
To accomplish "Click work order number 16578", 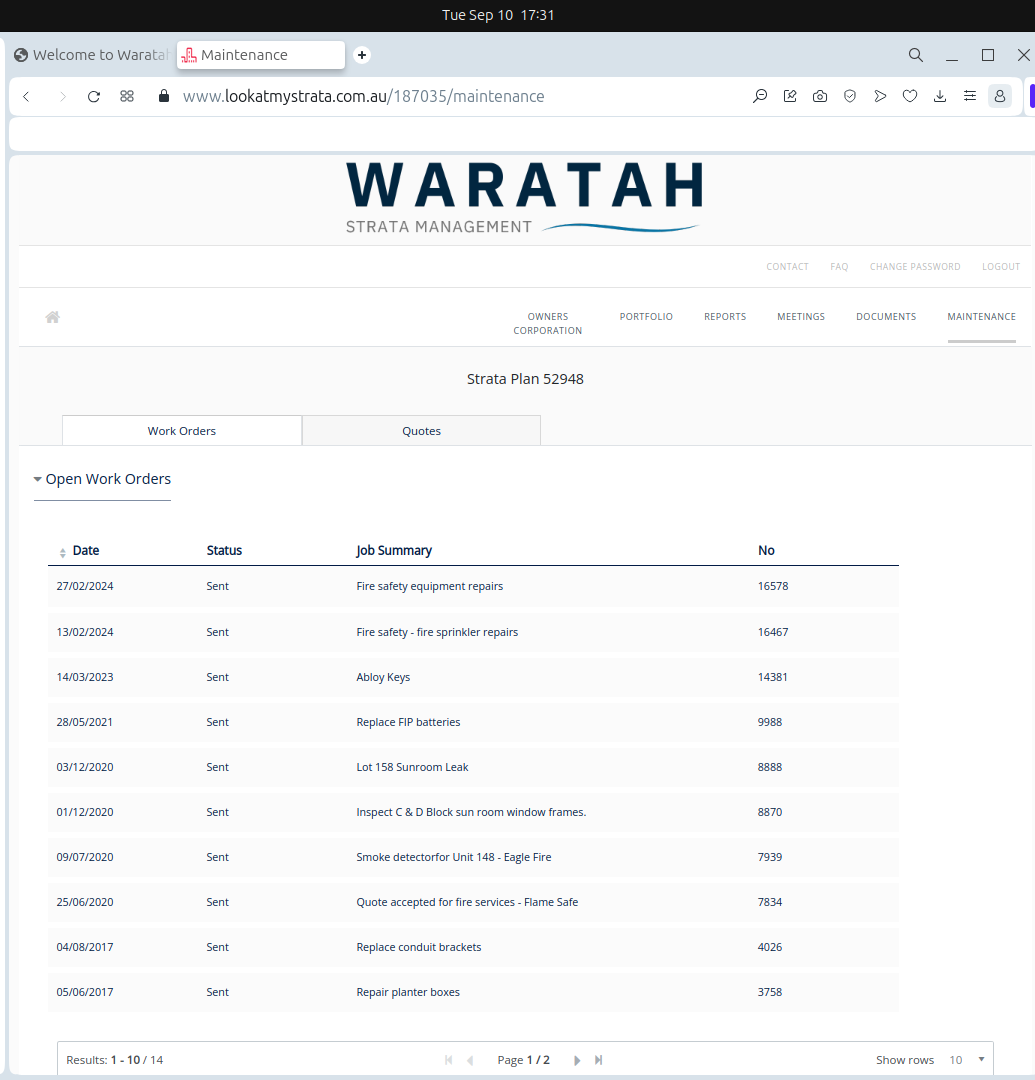I will pos(773,586).
